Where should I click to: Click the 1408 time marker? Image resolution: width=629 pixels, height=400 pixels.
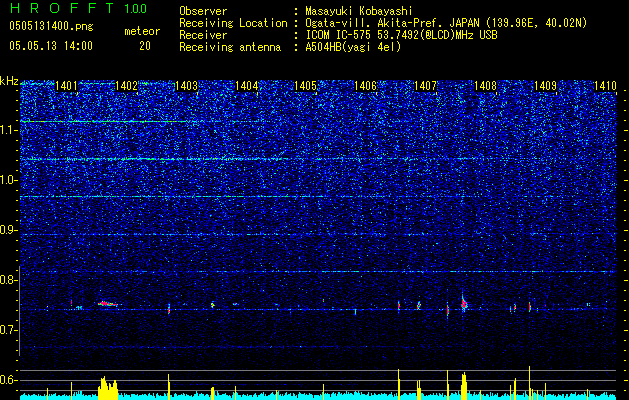coord(485,86)
